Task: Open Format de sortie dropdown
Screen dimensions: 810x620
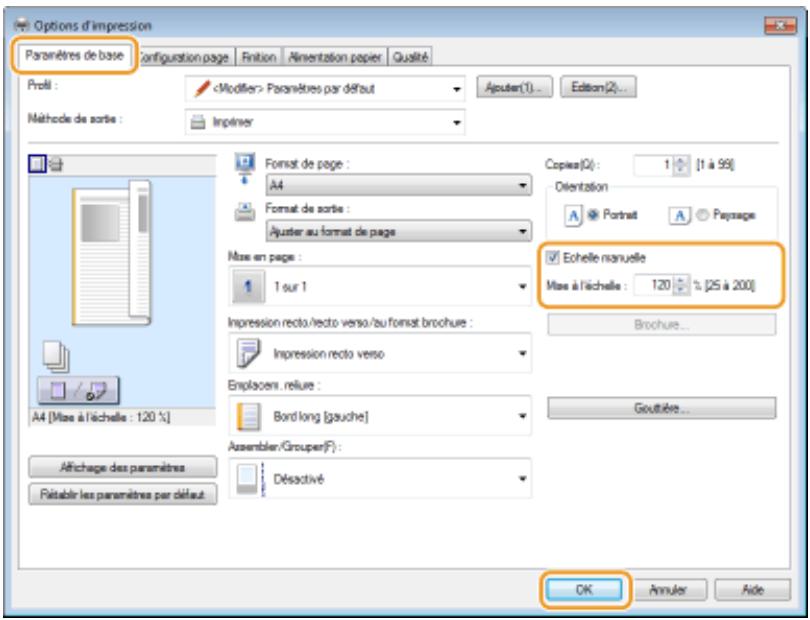Action: (398, 231)
